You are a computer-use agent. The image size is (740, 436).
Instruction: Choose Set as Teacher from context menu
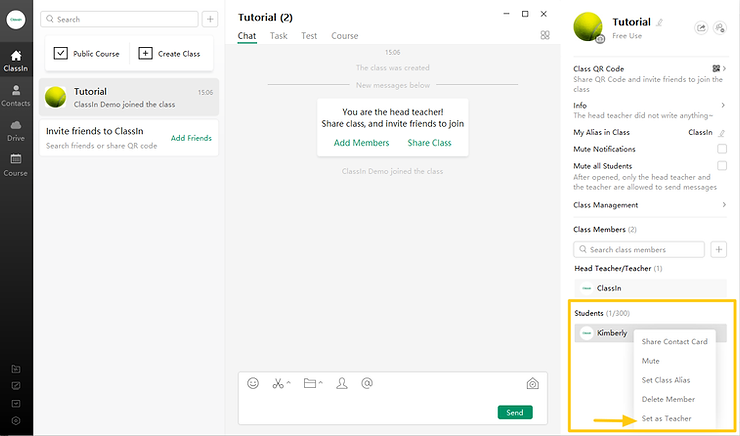pyautogui.click(x=666, y=418)
